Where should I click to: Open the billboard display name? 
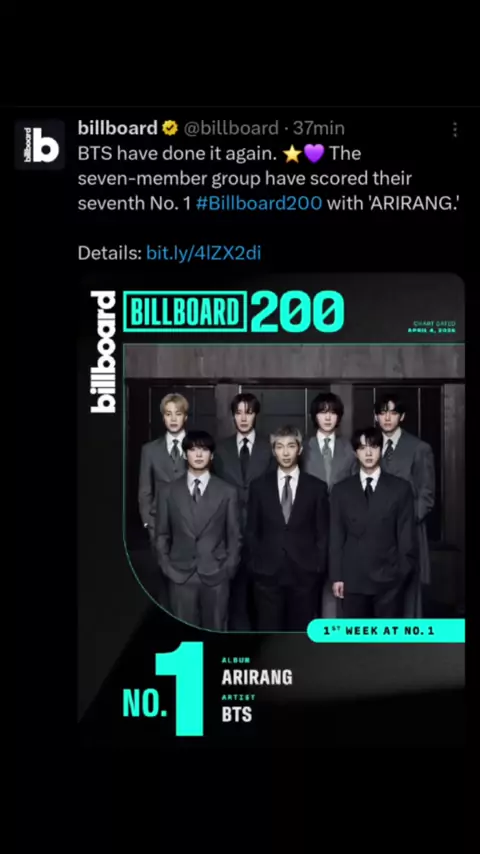tap(118, 128)
